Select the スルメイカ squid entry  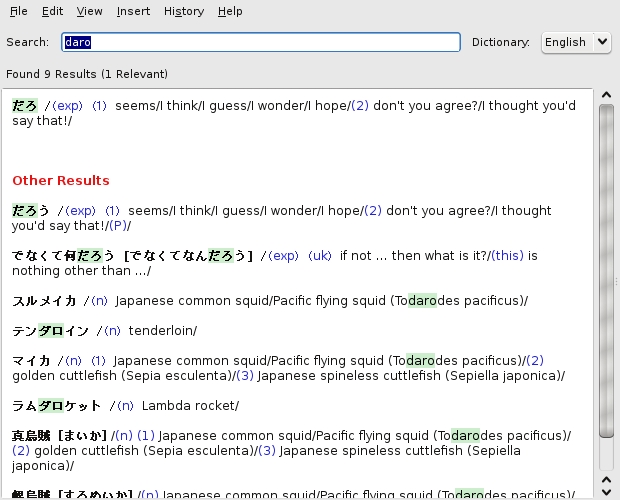pos(46,301)
